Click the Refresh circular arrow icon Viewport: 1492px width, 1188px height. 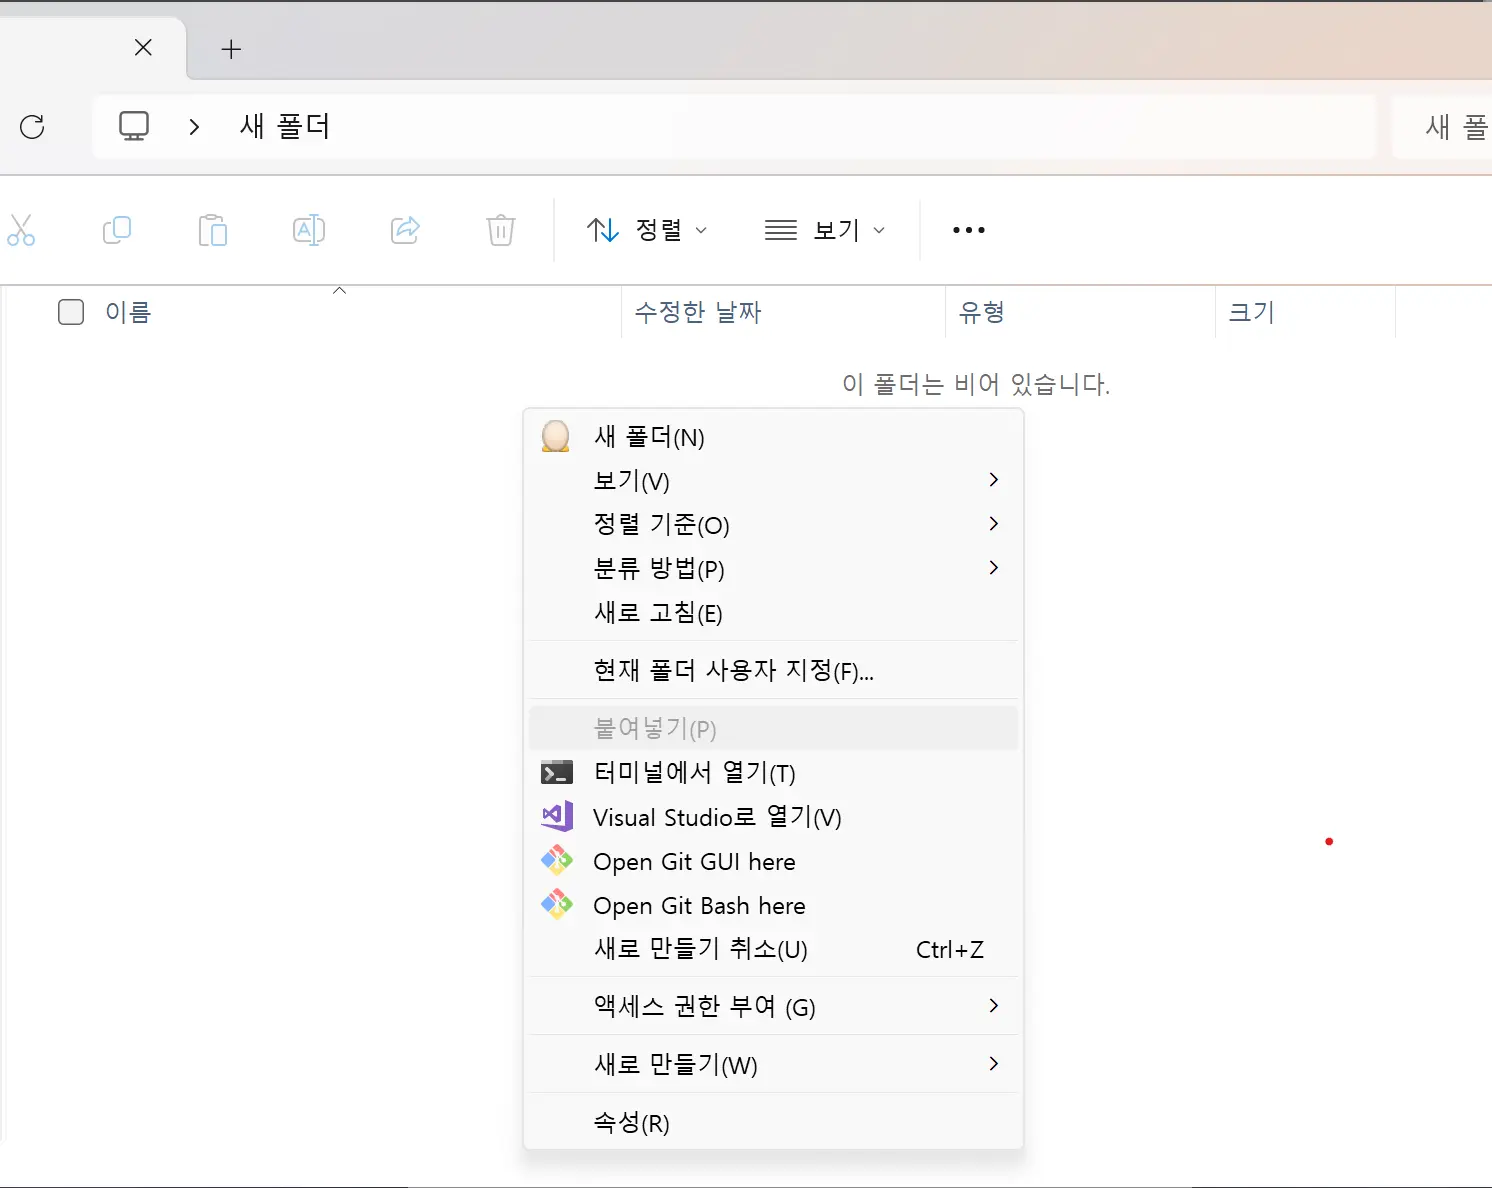32,127
